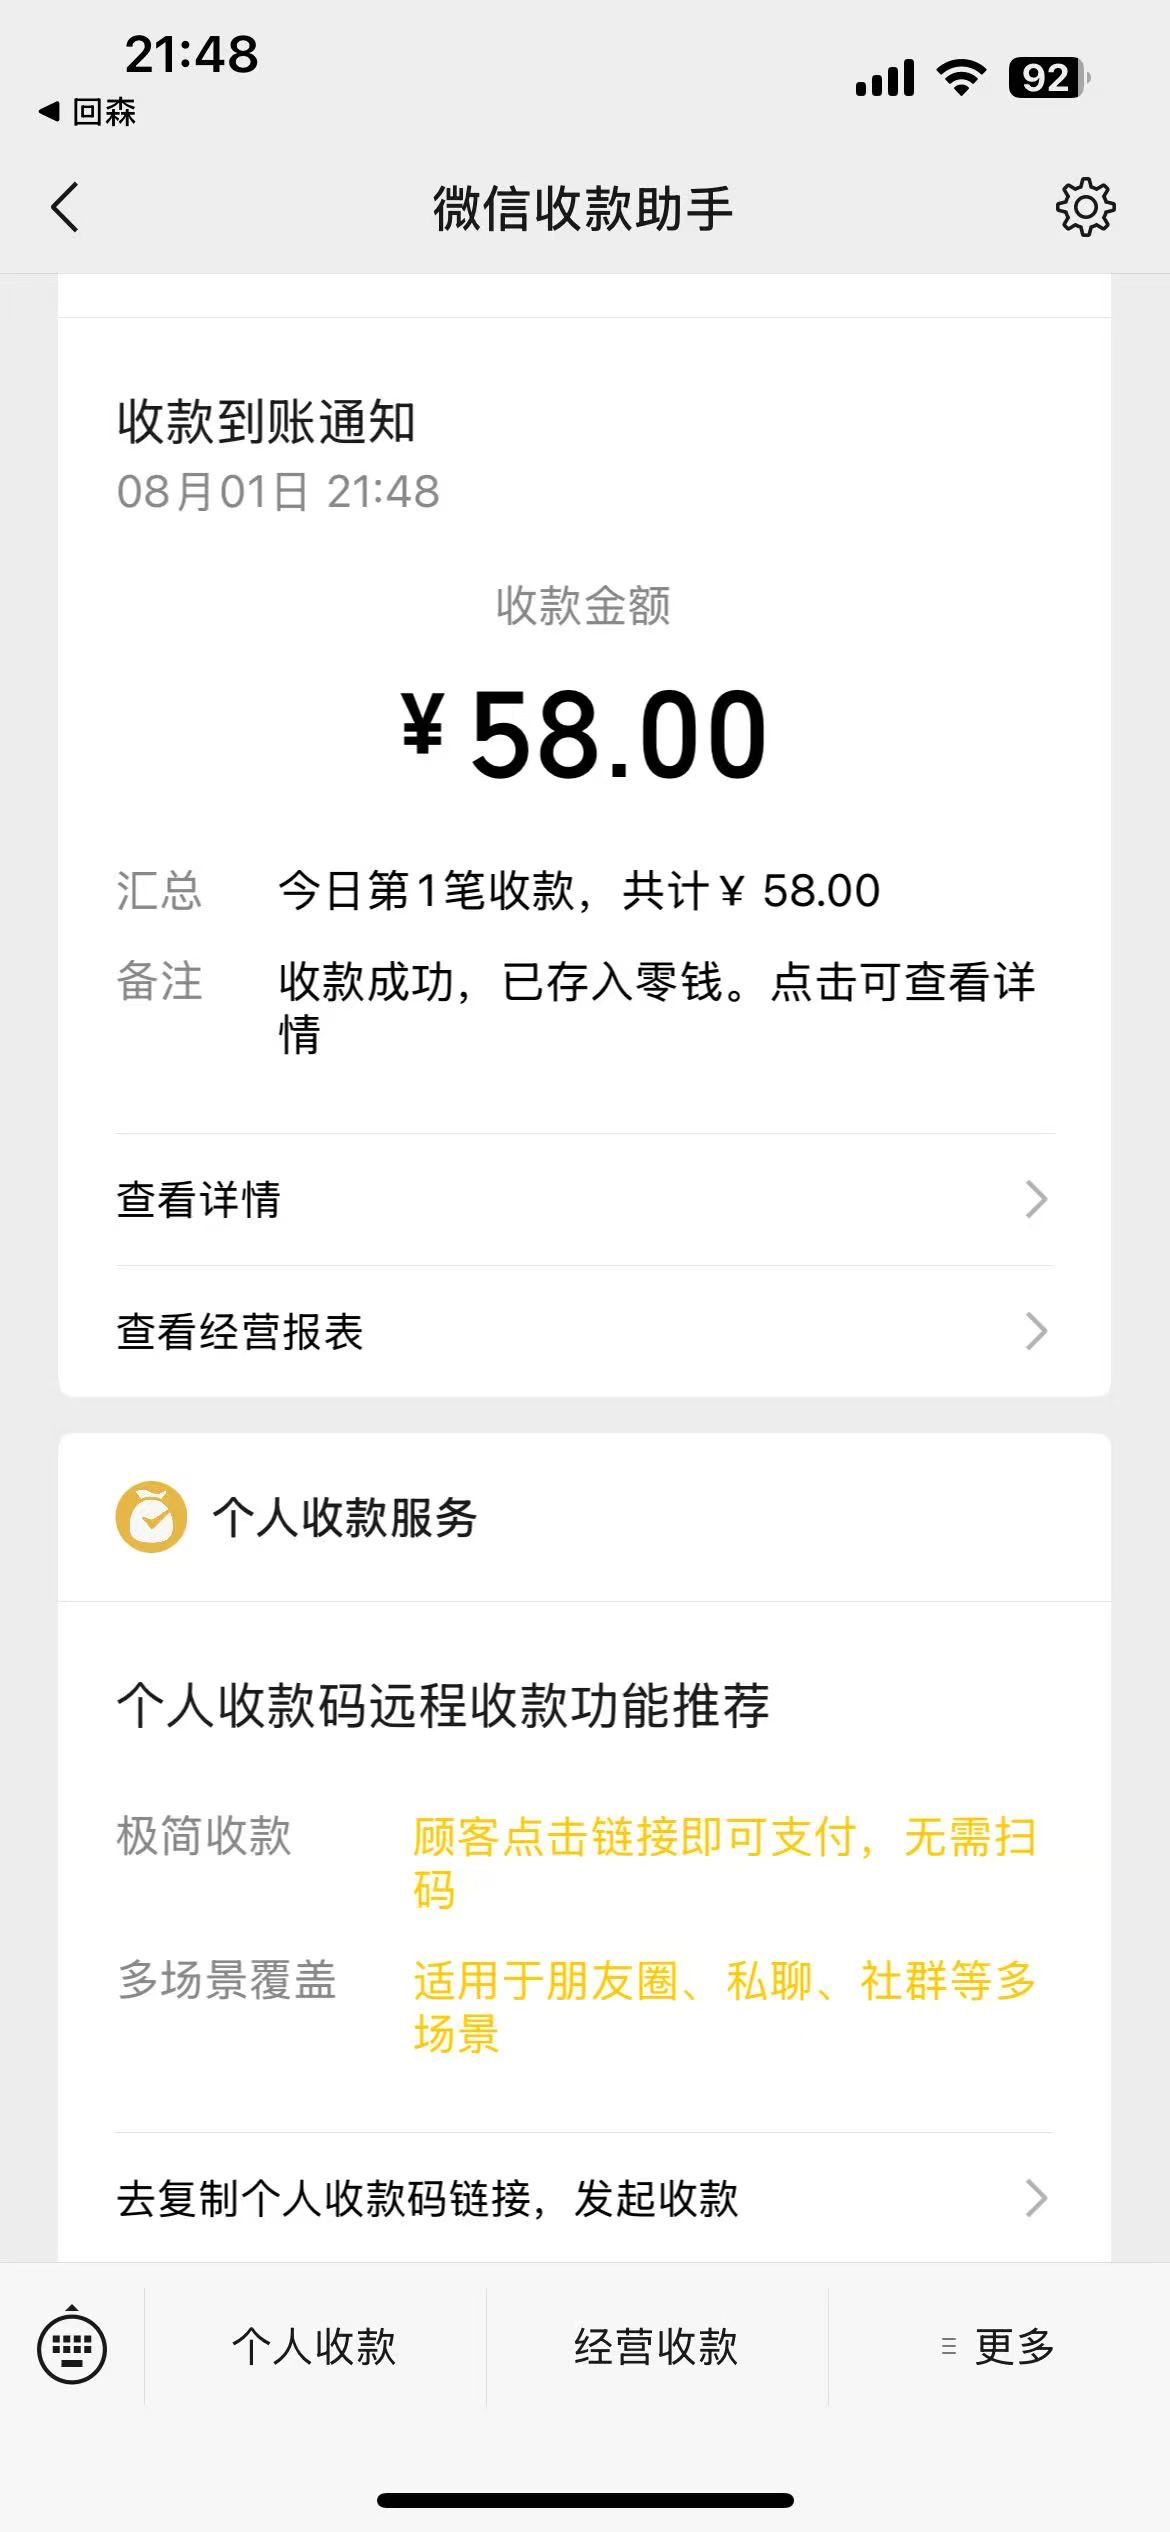Open 查看详情 chevron row
1170x2532 pixels.
click(585, 1199)
